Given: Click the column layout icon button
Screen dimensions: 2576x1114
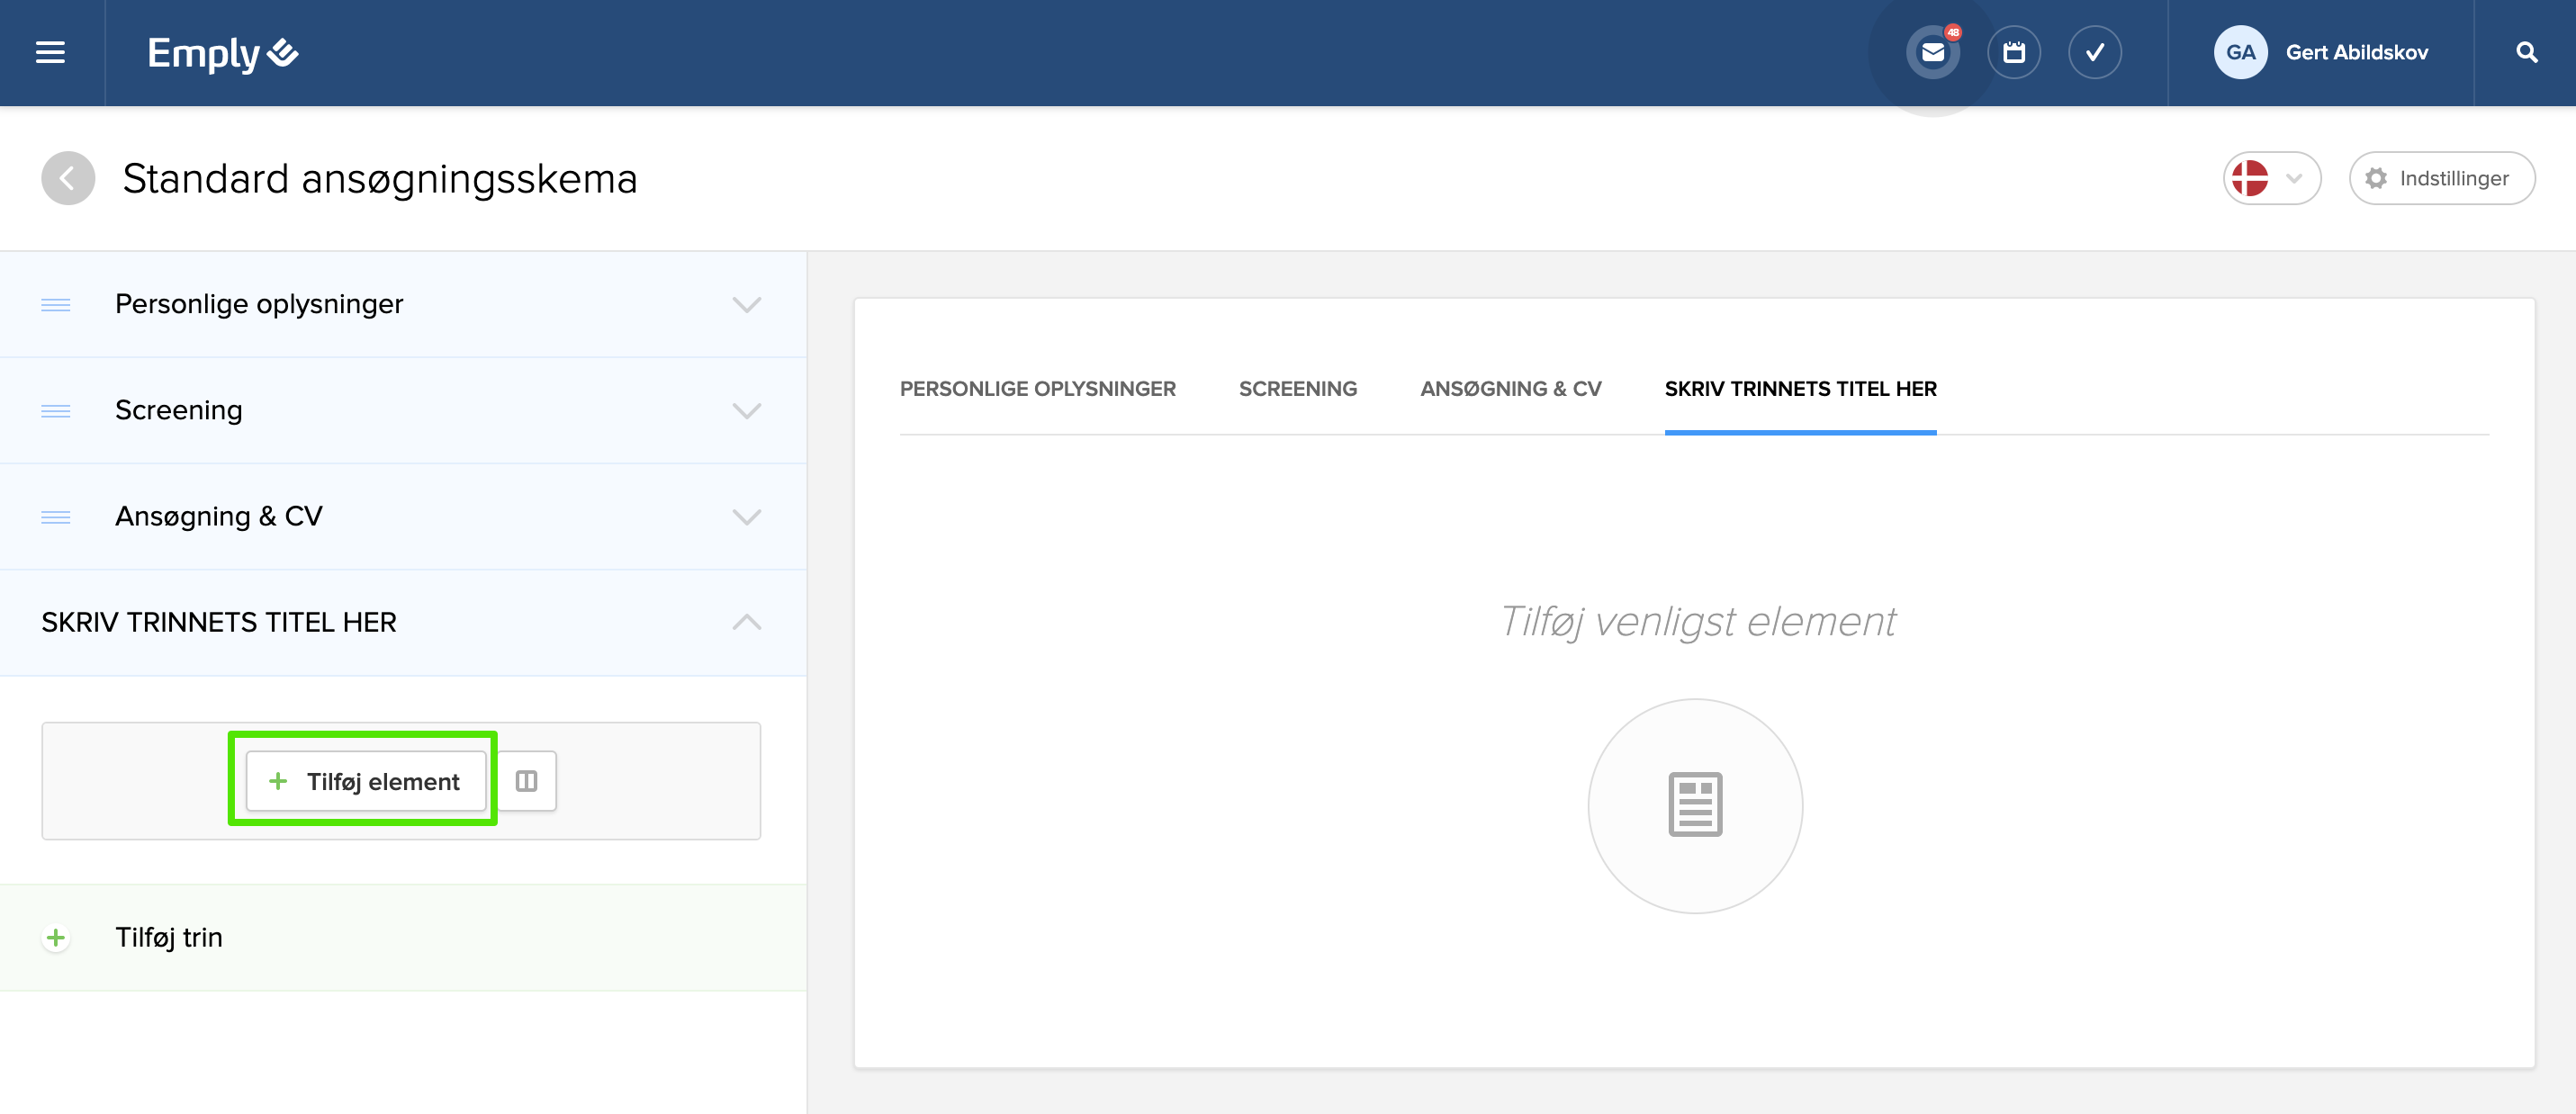Looking at the screenshot, I should pos(526,781).
